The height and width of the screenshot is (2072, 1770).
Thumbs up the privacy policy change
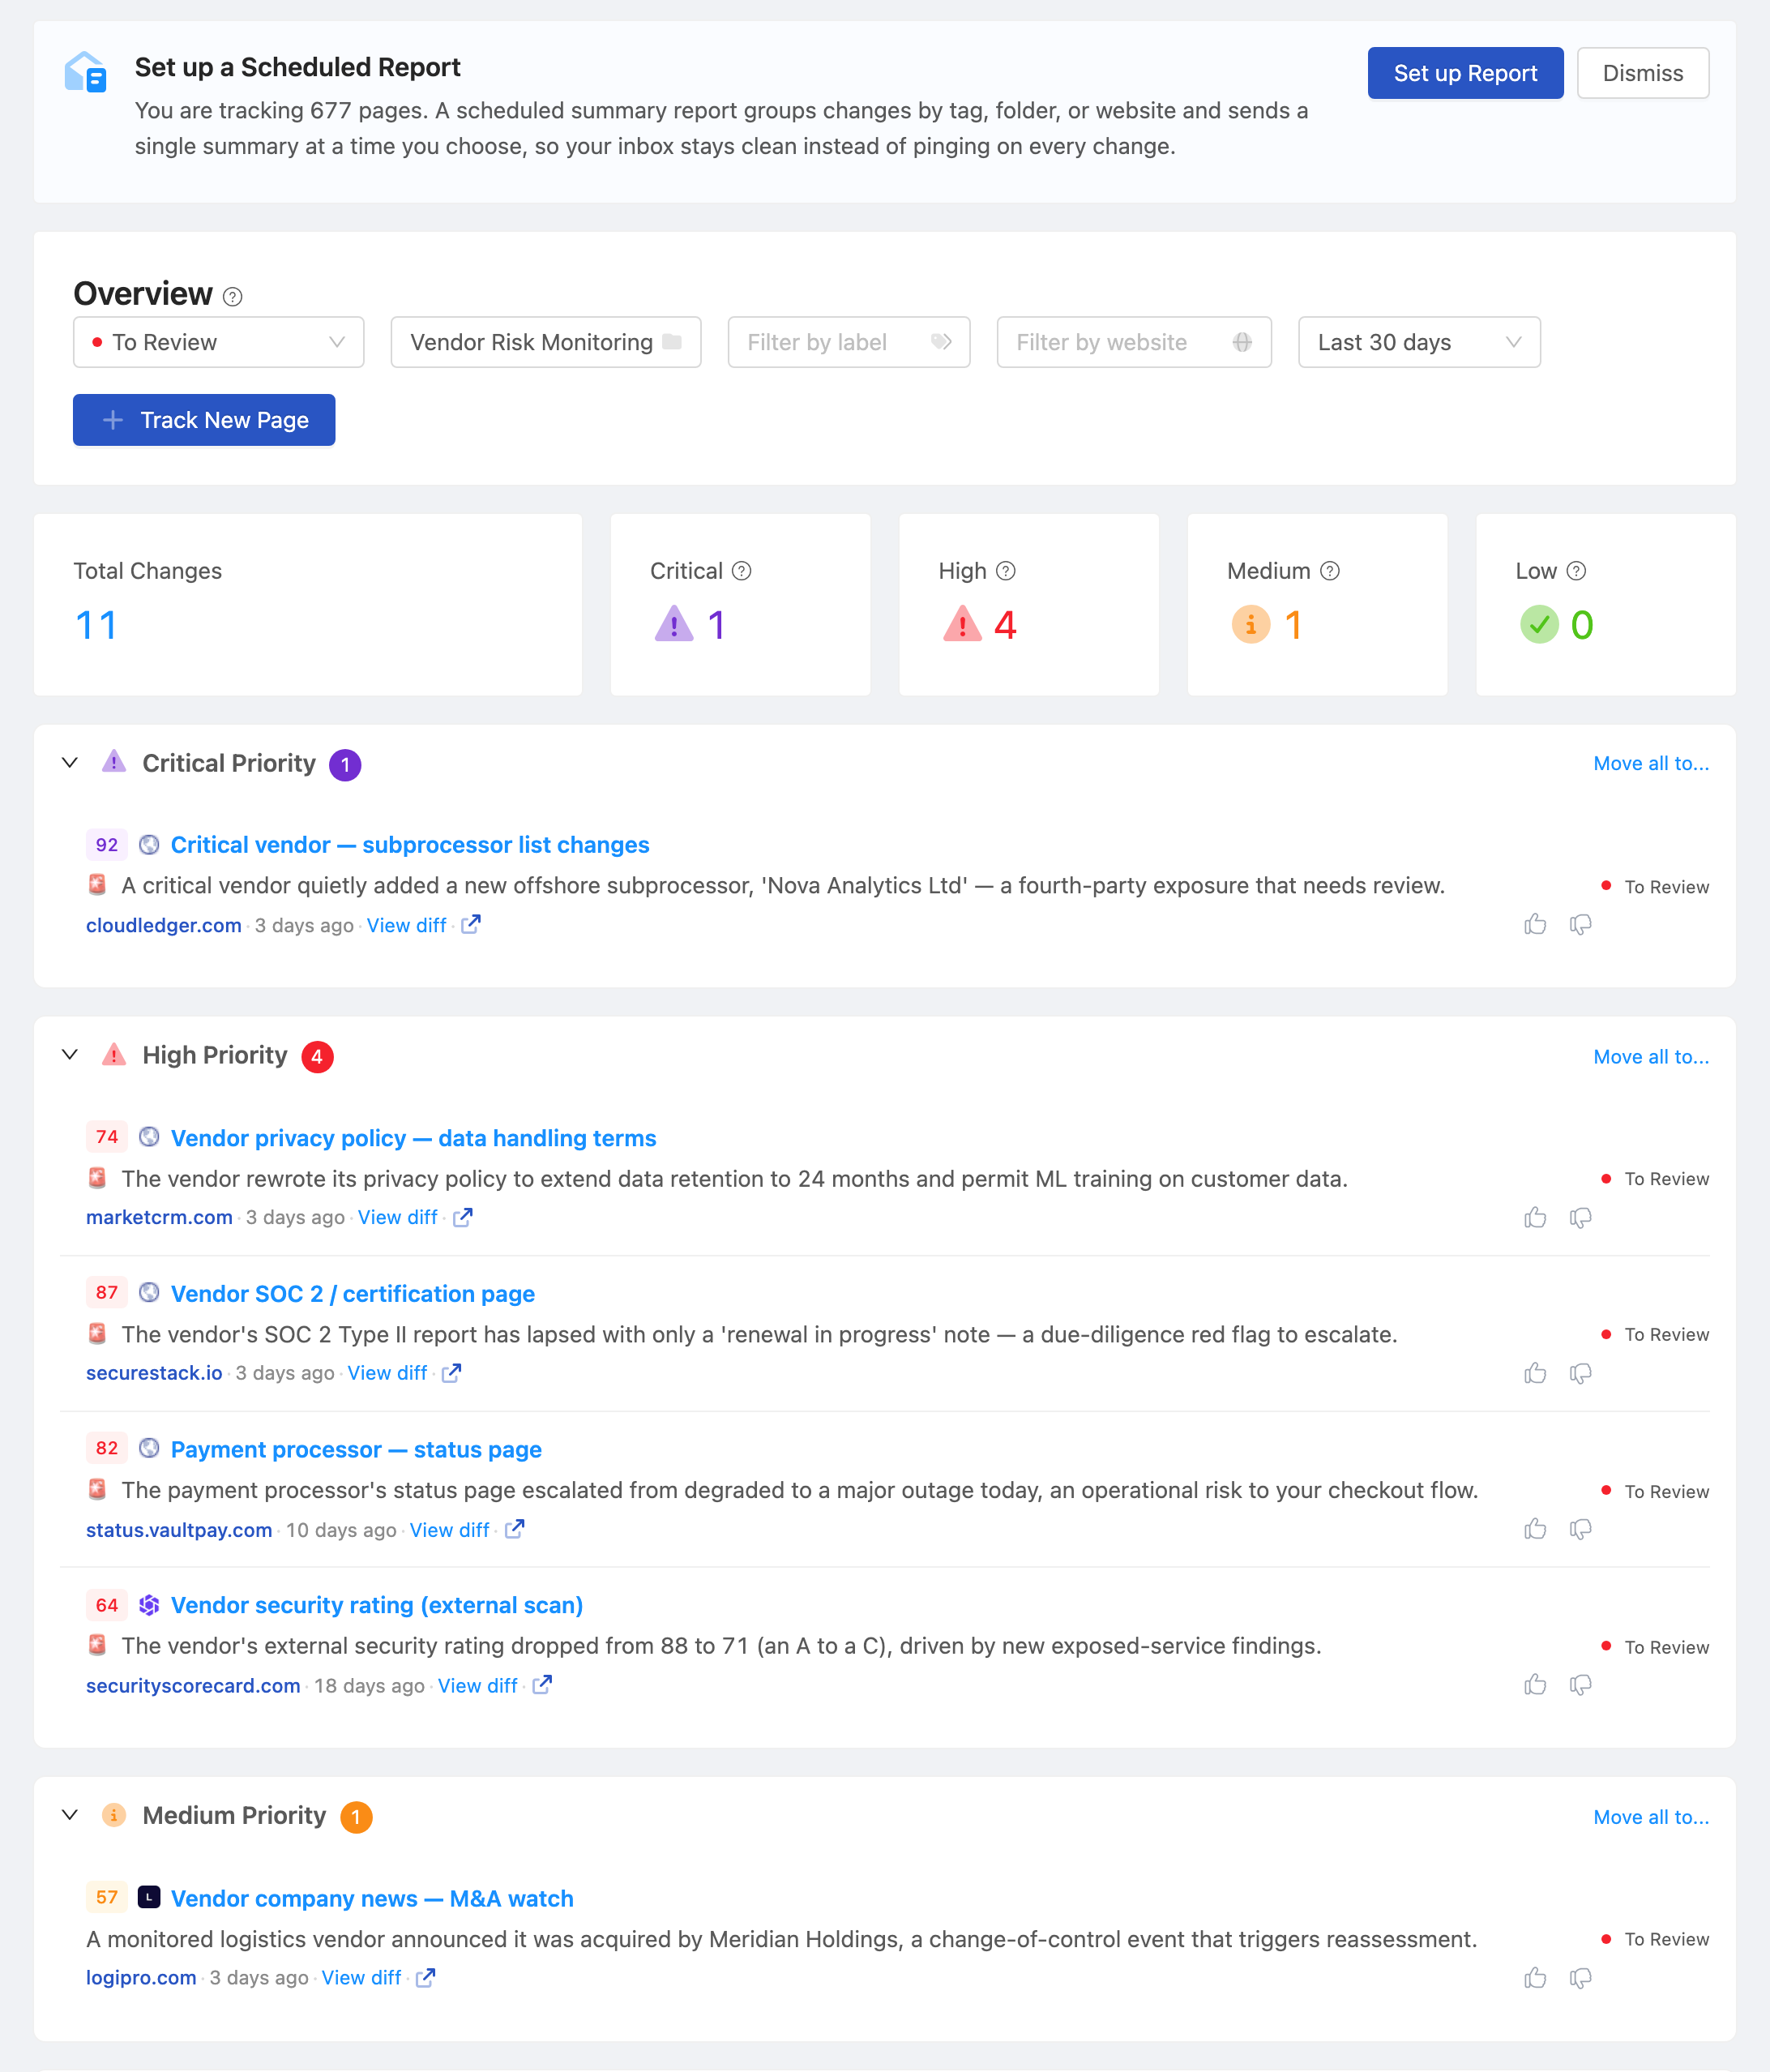coord(1535,1218)
